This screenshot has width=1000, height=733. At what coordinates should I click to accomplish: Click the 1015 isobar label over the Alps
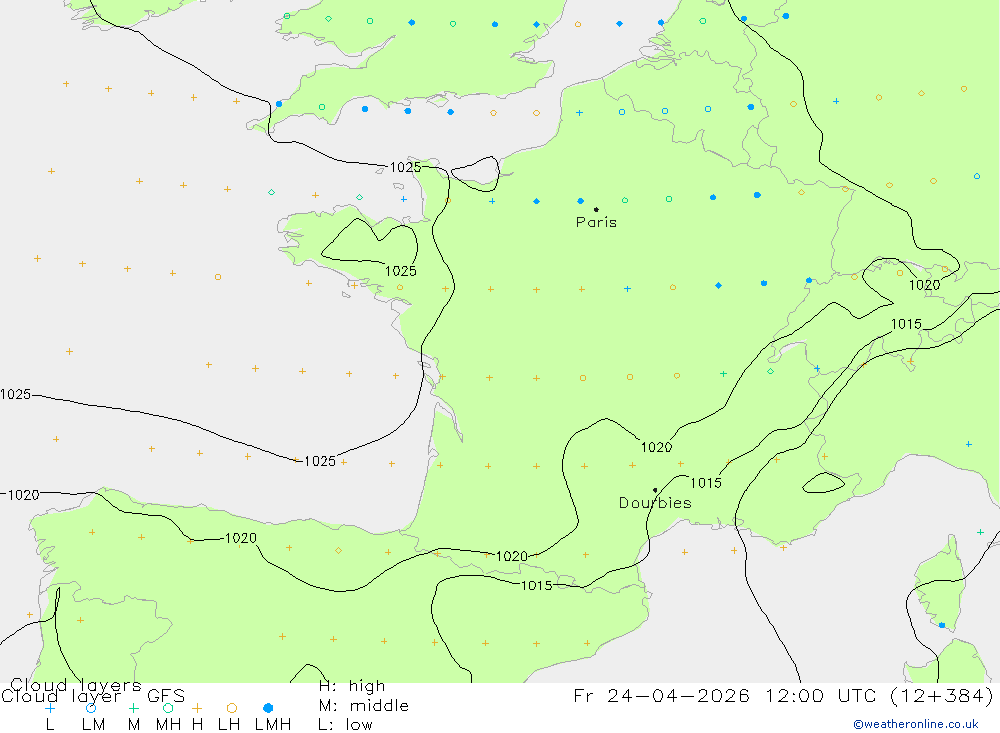pyautogui.click(x=906, y=324)
